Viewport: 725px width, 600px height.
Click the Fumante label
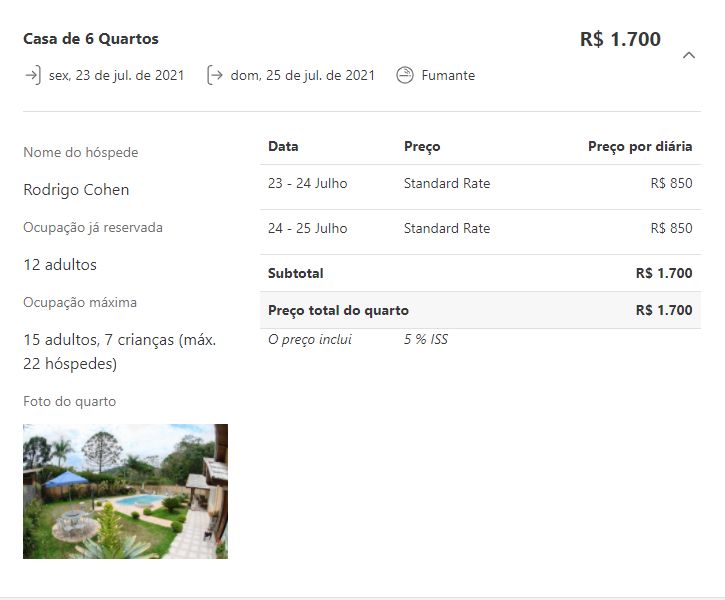[448, 75]
